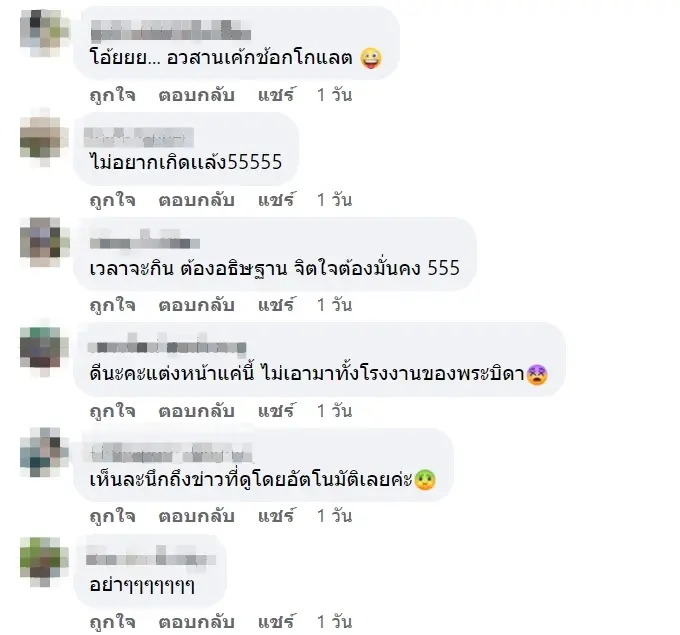The height and width of the screenshot is (635, 680).
Task: Click the tongue-out emoji in first comment
Action: [371, 58]
